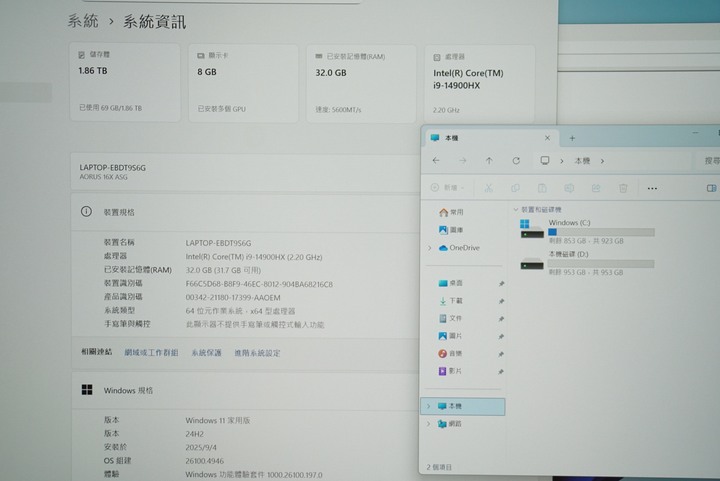Click the monitor icon in address bar
Screen dimensions: 720x481
coord(545,161)
